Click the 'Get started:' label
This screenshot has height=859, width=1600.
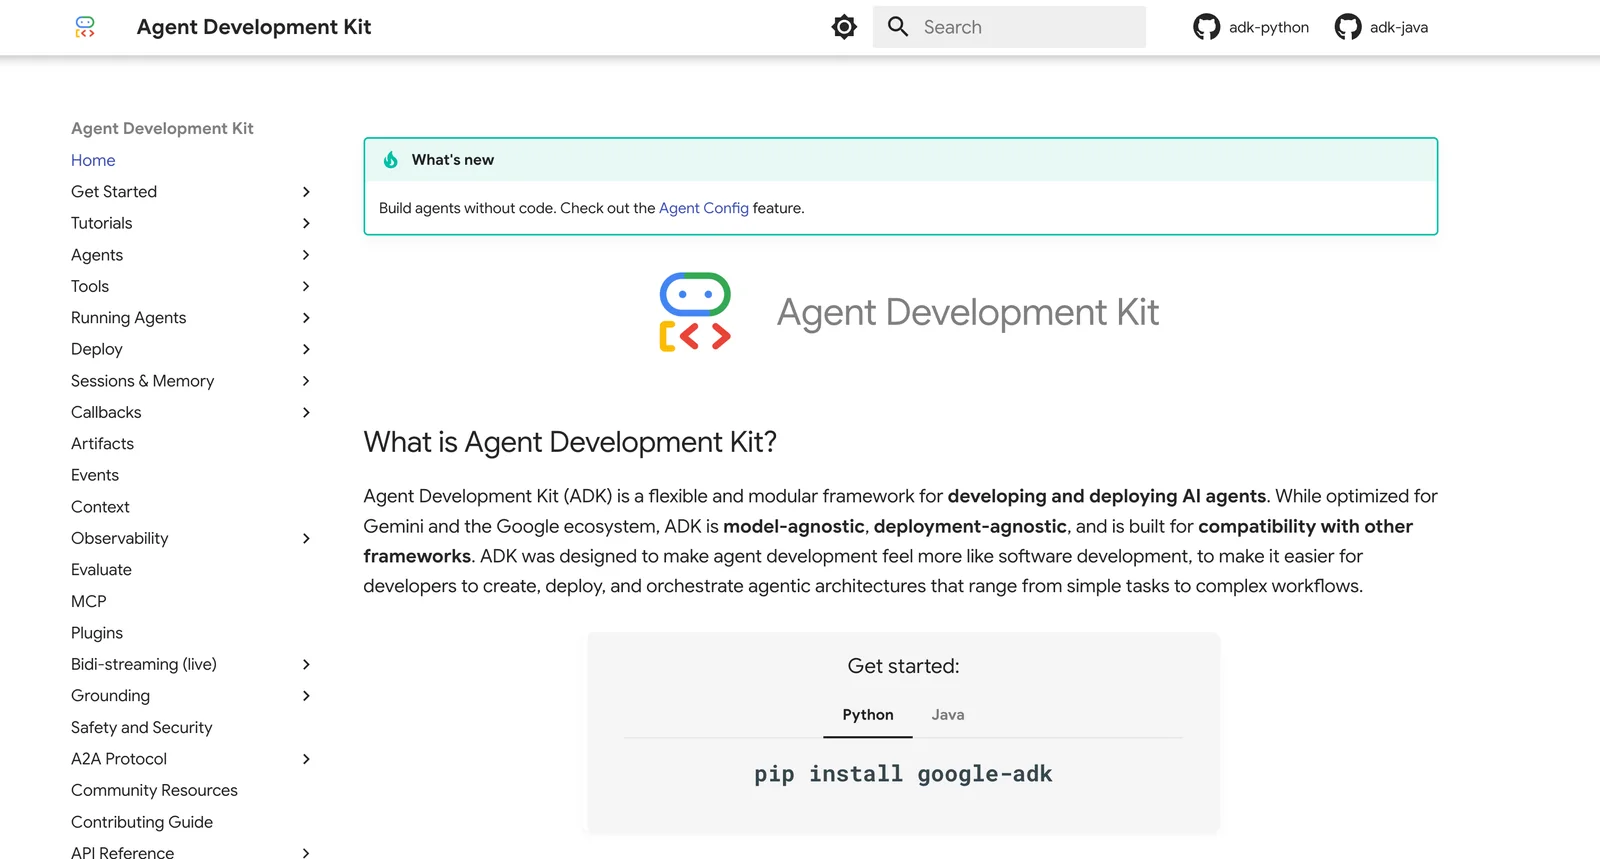903,666
